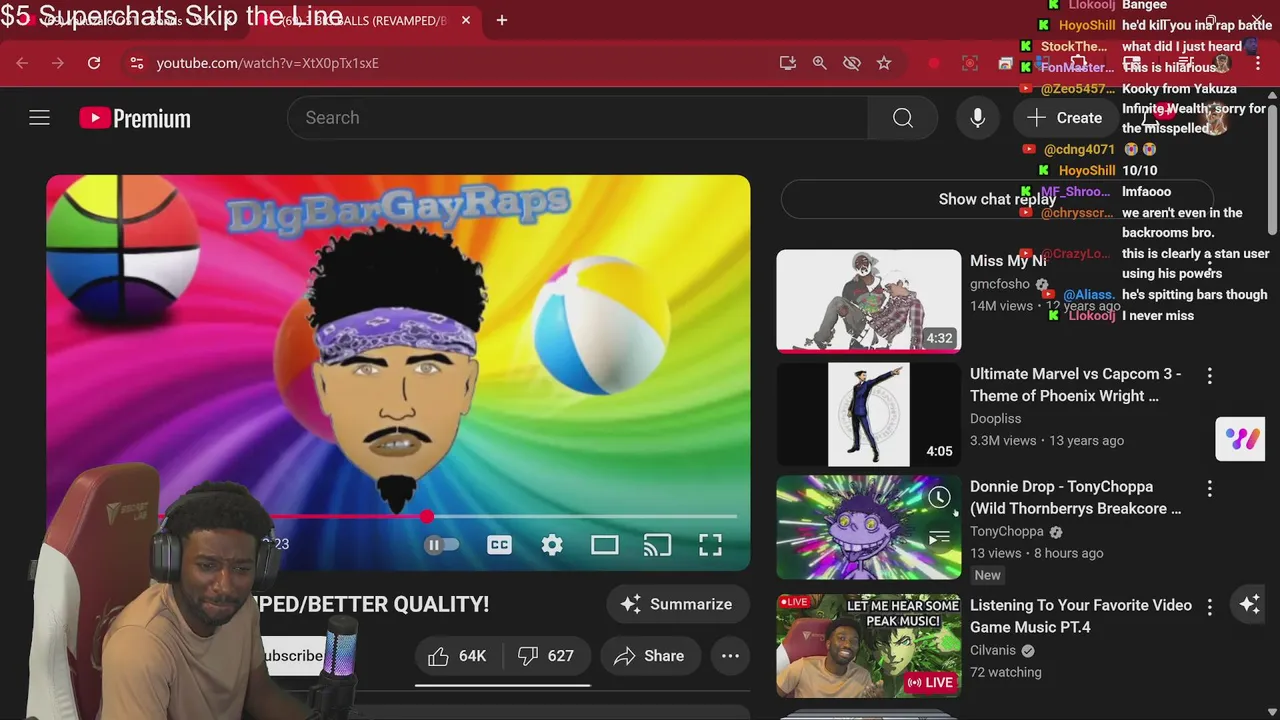
Task: Open the zoom magnifier in address bar
Action: 820,63
